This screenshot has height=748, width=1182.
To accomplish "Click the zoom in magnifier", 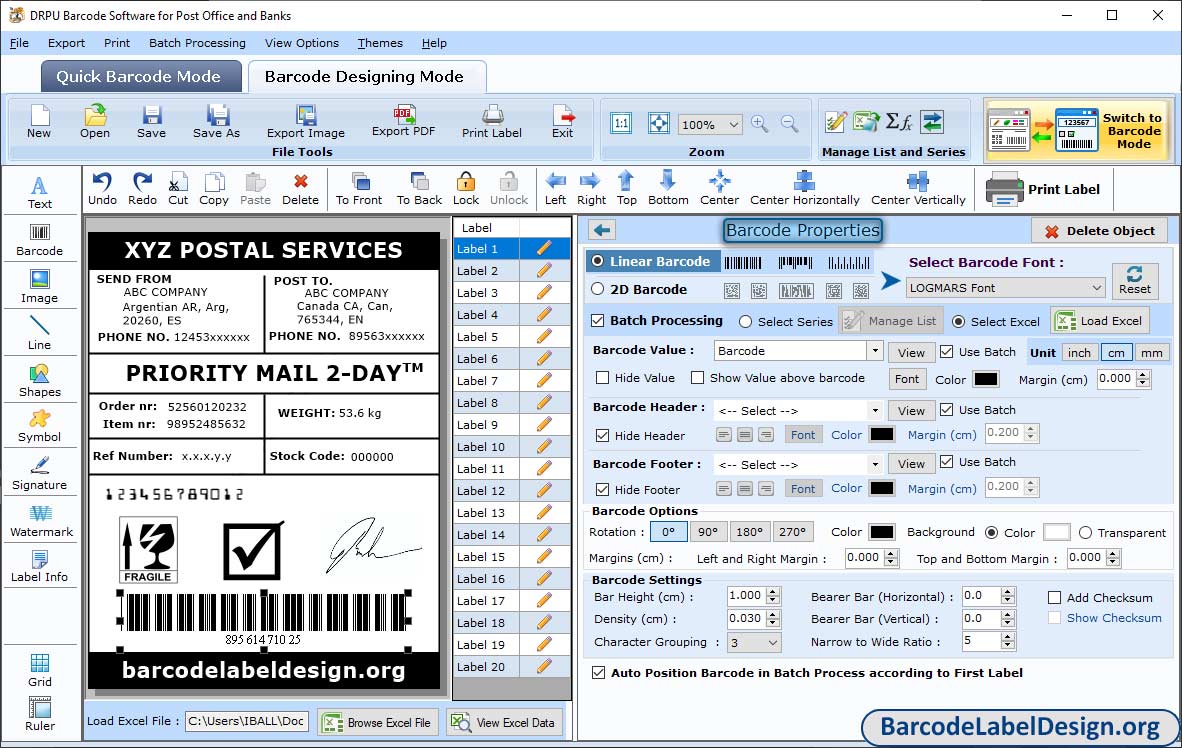I will pyautogui.click(x=760, y=124).
